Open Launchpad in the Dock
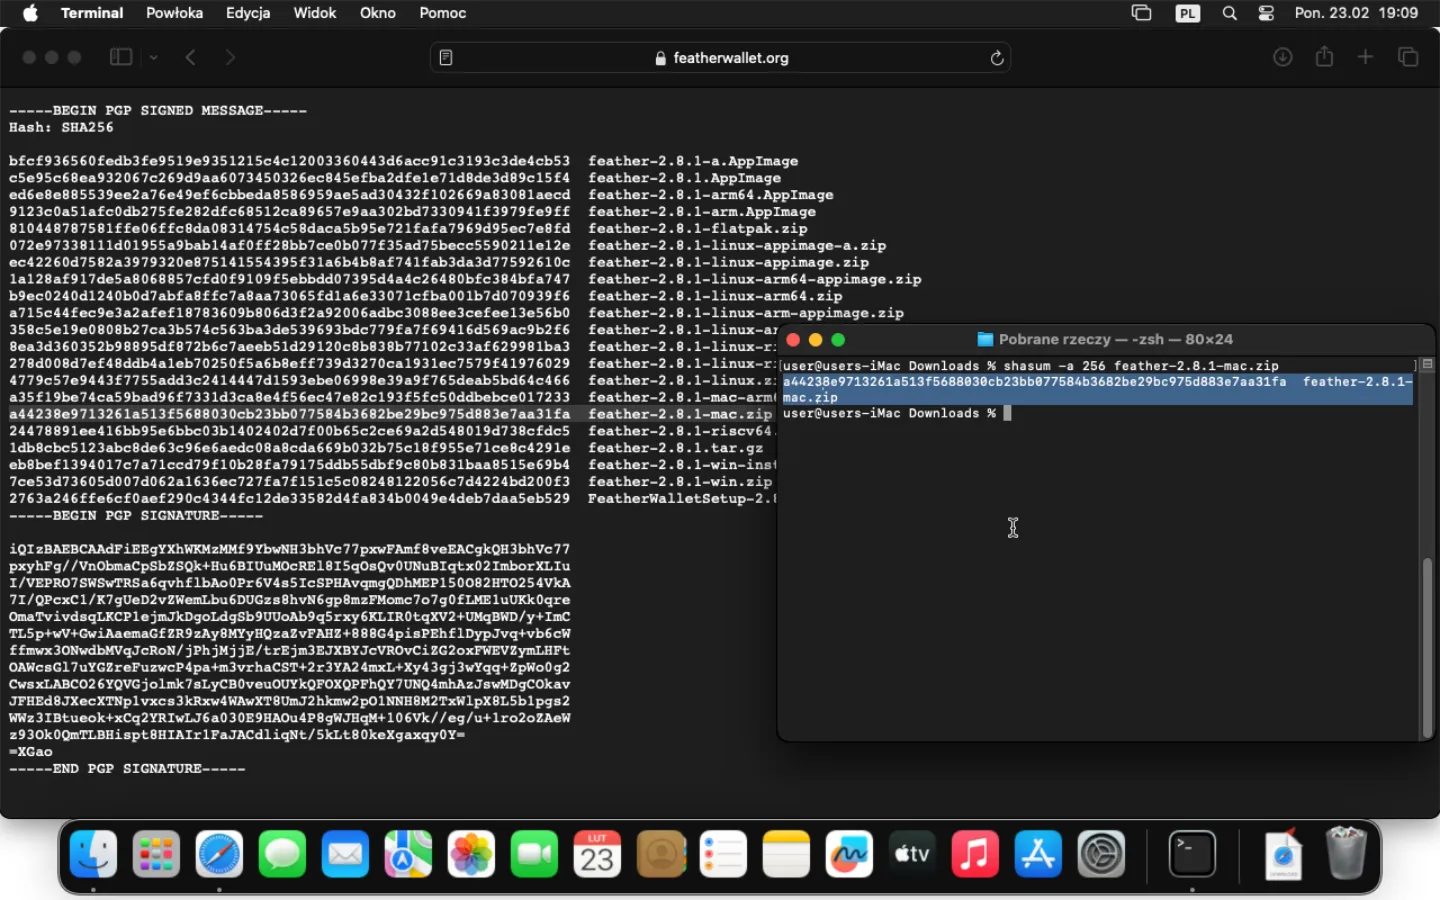 tap(156, 855)
